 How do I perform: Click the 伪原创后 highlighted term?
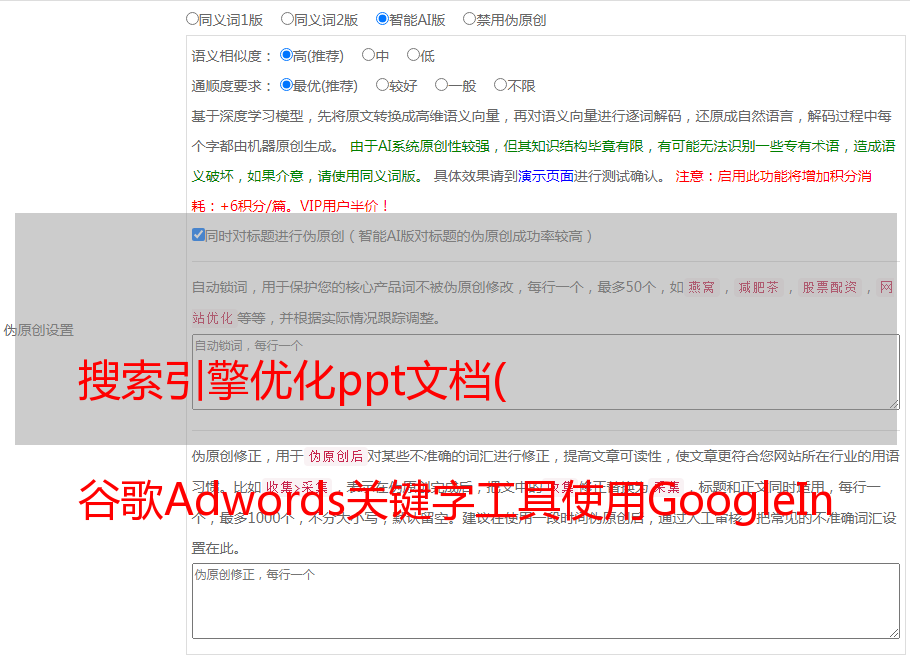[x=336, y=456]
